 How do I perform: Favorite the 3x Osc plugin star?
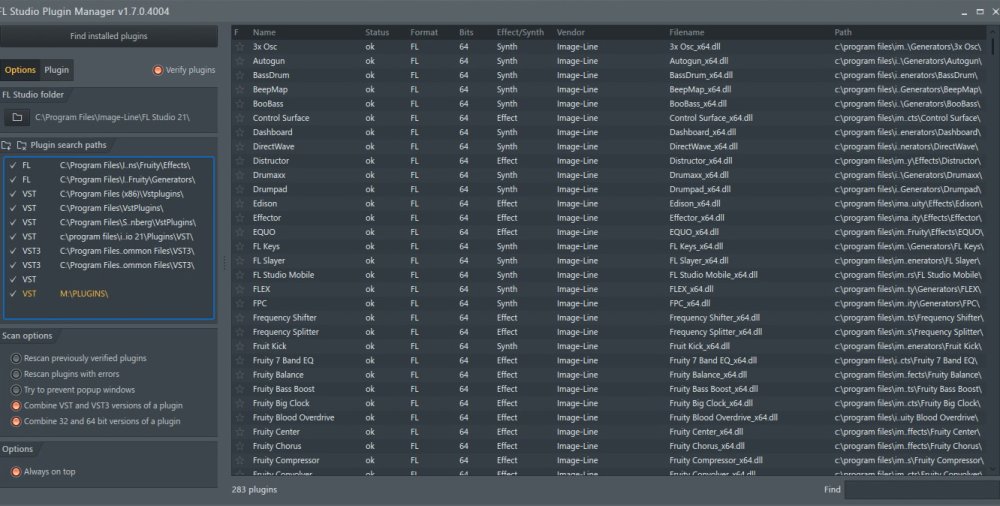[x=240, y=47]
